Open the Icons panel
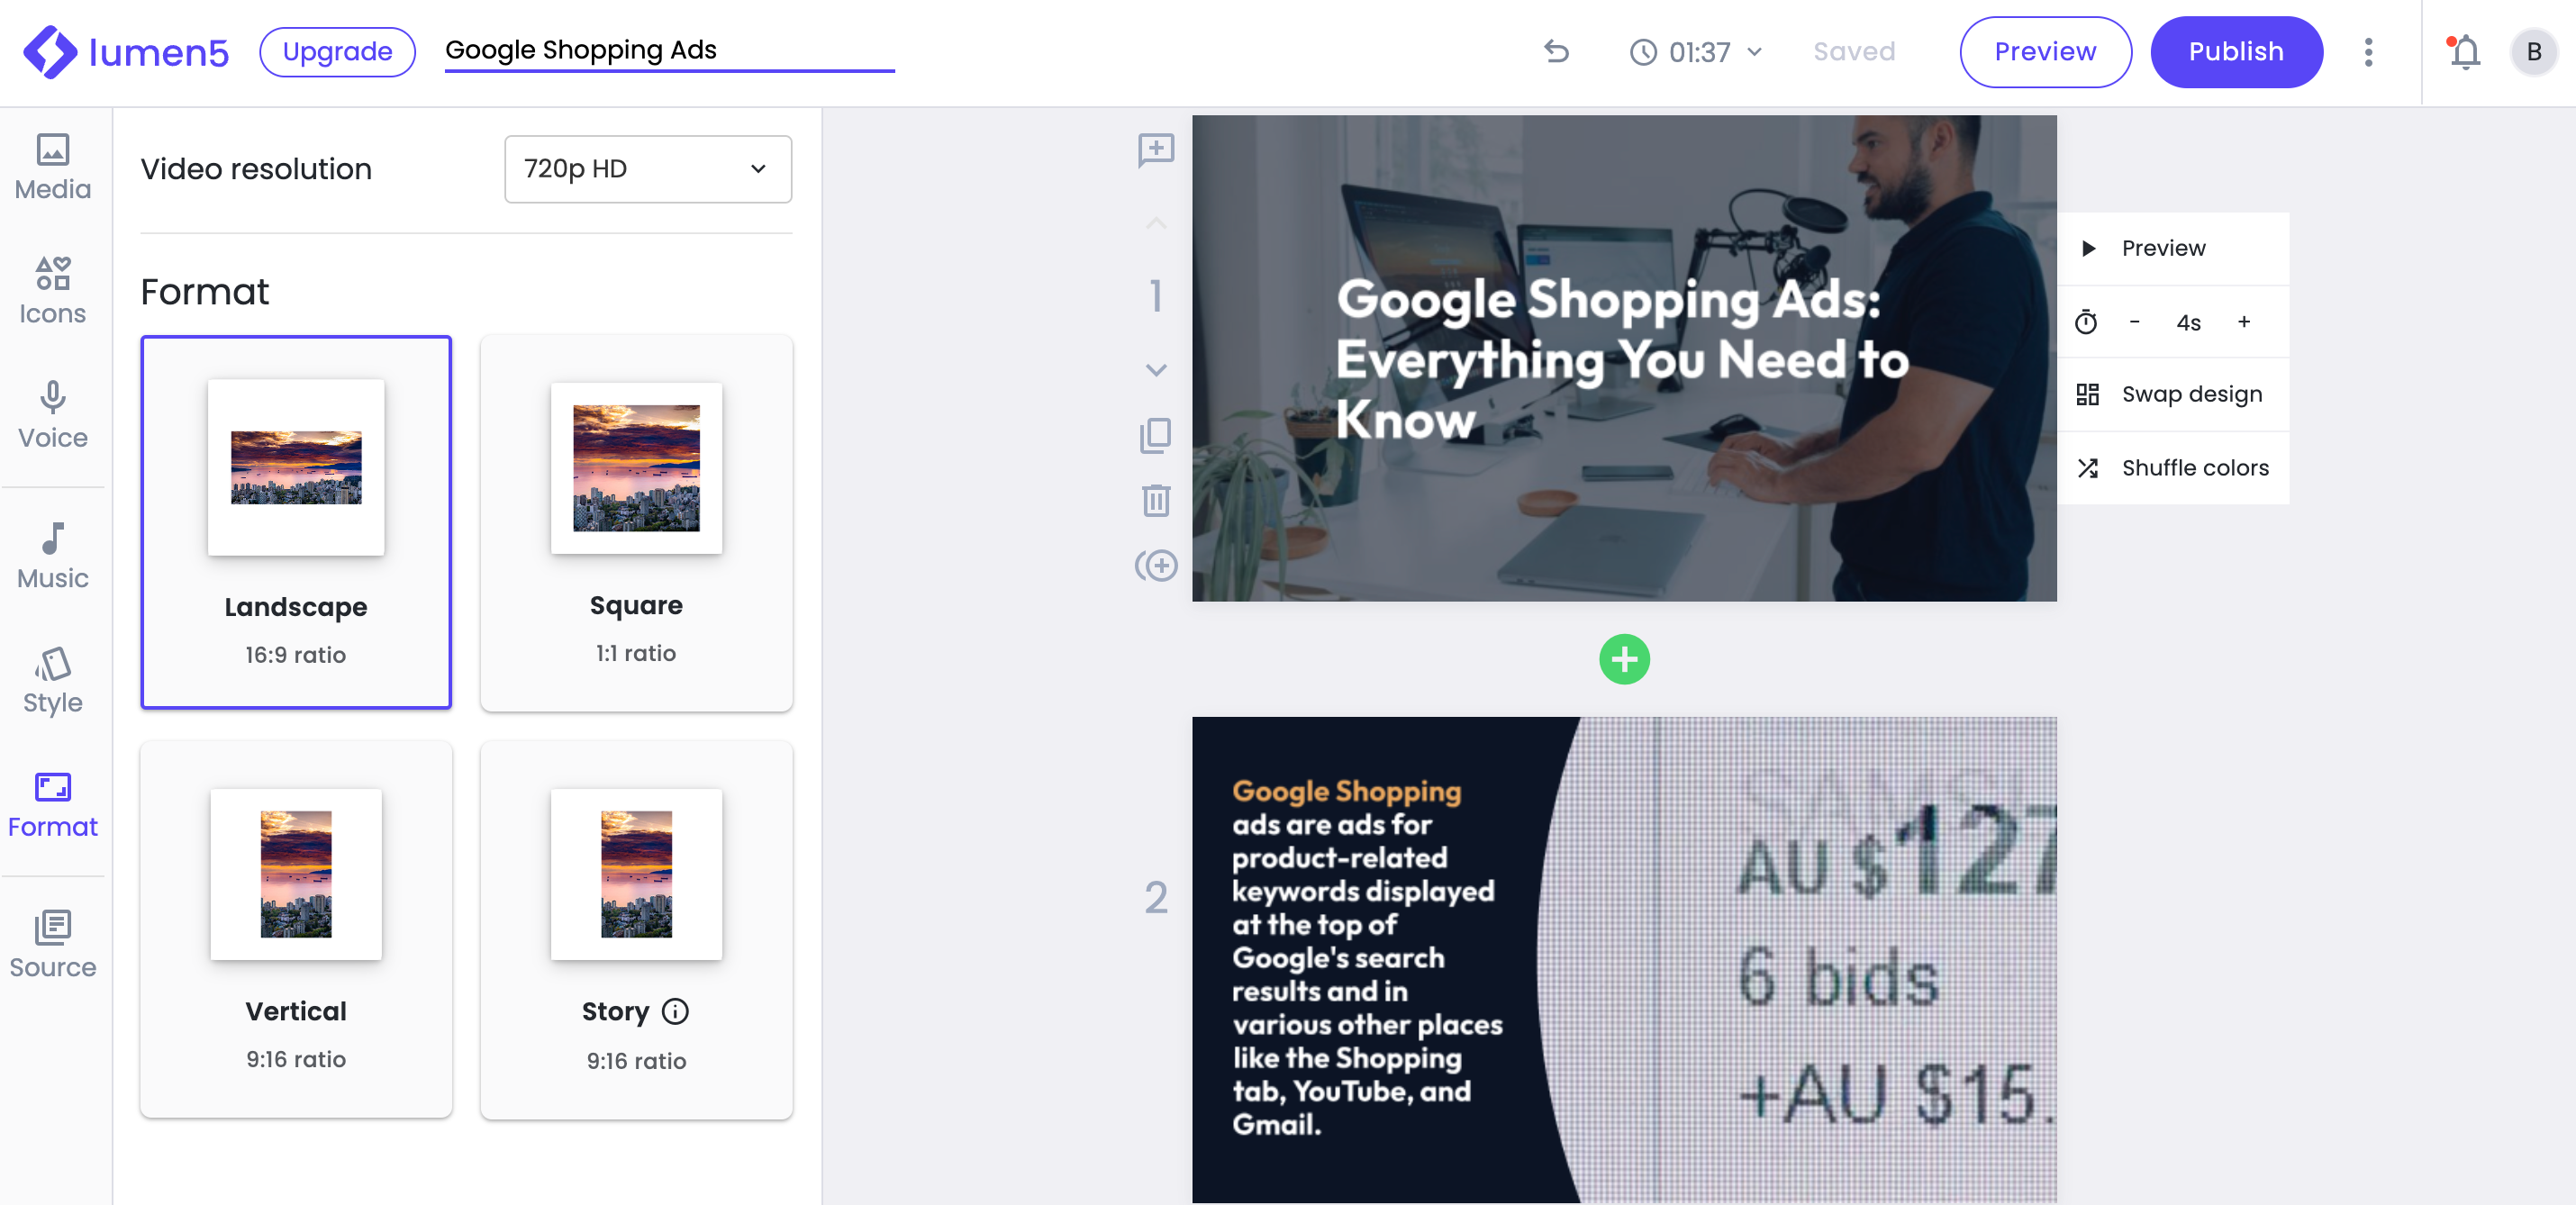Image resolution: width=2576 pixels, height=1205 pixels. [53, 291]
